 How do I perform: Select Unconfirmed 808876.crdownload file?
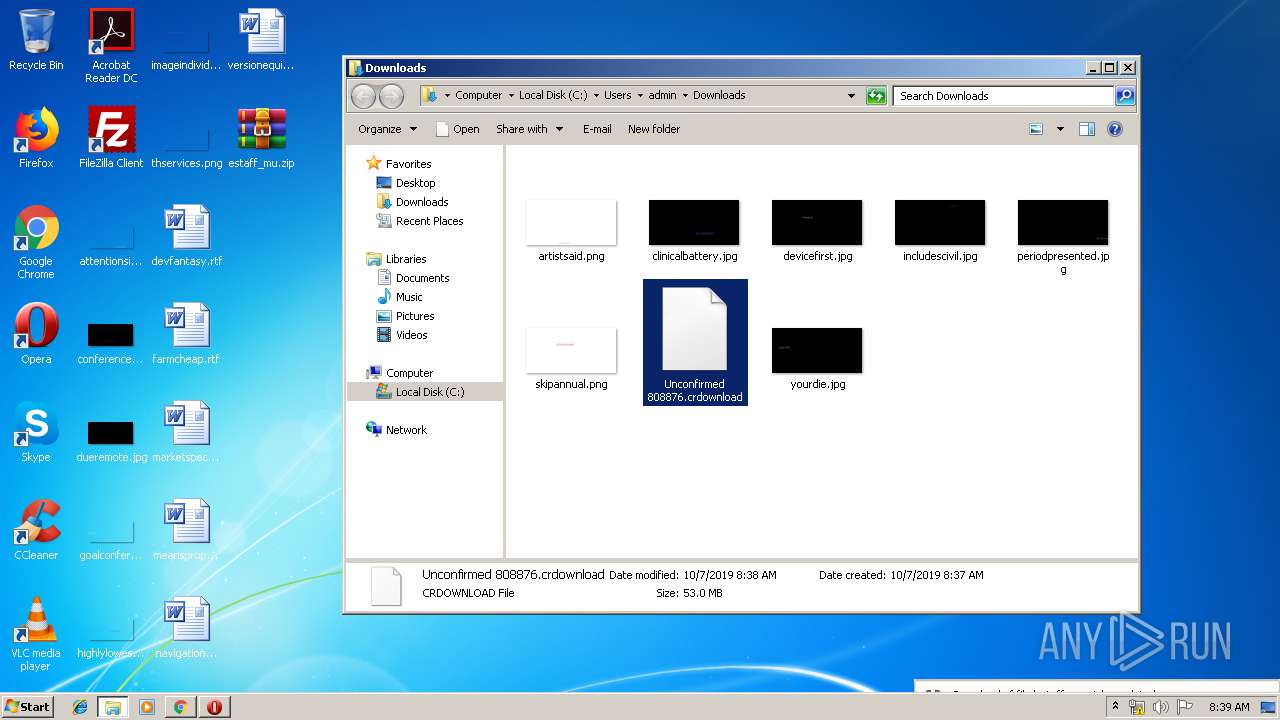pyautogui.click(x=695, y=343)
